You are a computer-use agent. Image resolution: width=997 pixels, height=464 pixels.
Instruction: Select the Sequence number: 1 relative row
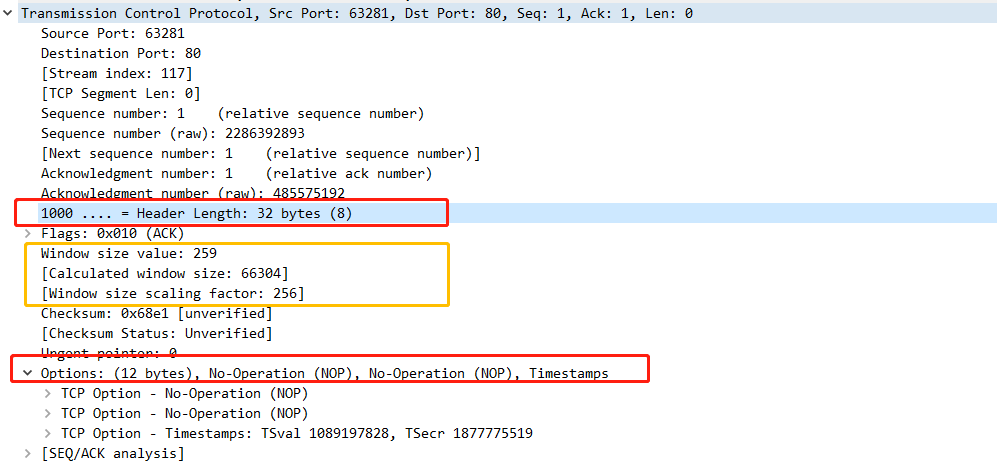[233, 113]
